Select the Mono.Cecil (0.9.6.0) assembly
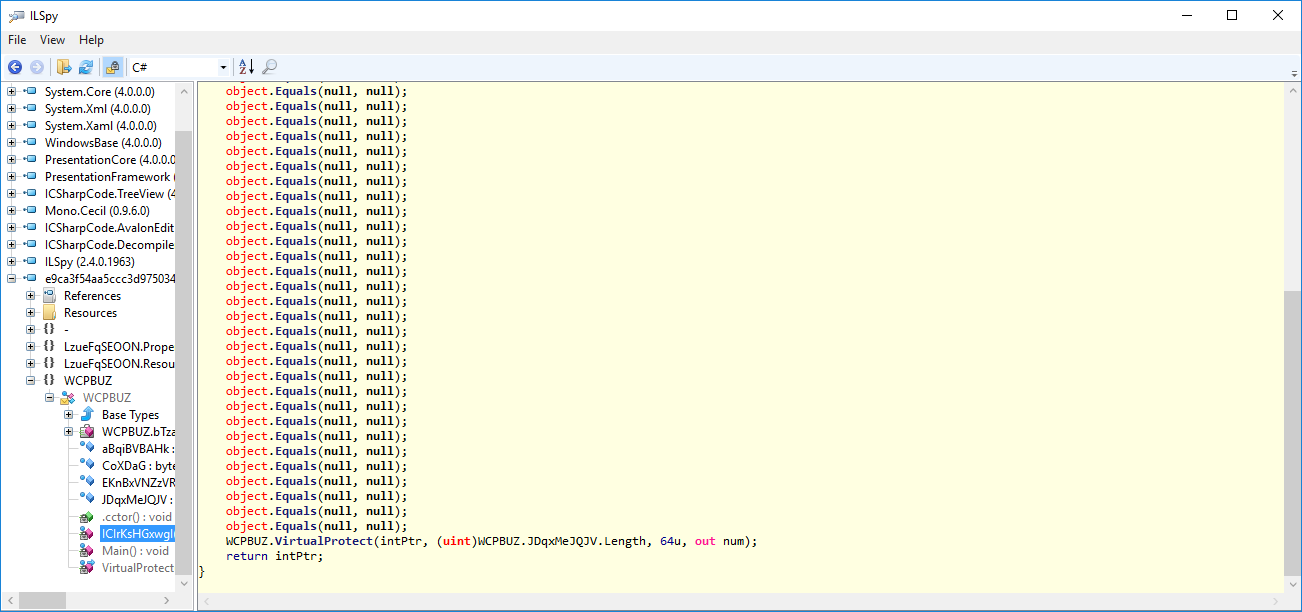The image size is (1302, 612). click(96, 211)
